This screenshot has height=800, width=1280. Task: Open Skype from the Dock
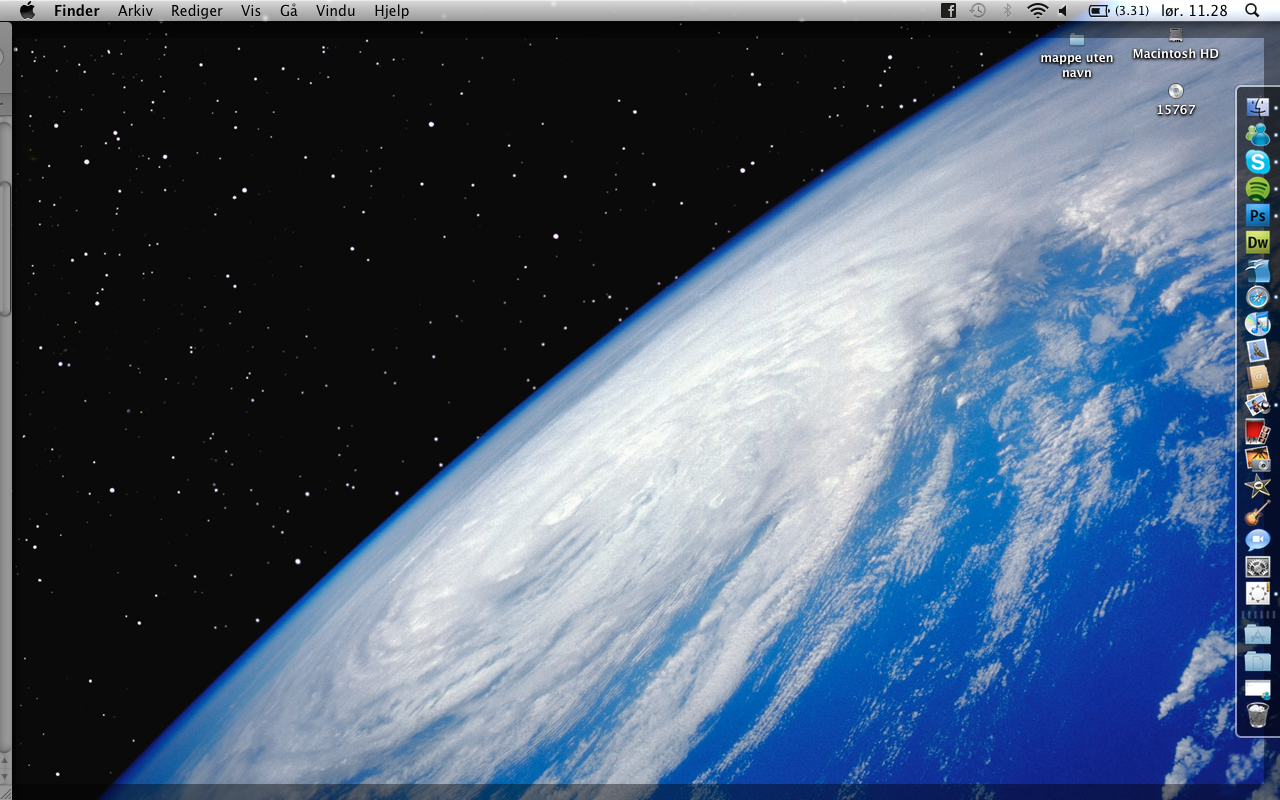pyautogui.click(x=1257, y=161)
